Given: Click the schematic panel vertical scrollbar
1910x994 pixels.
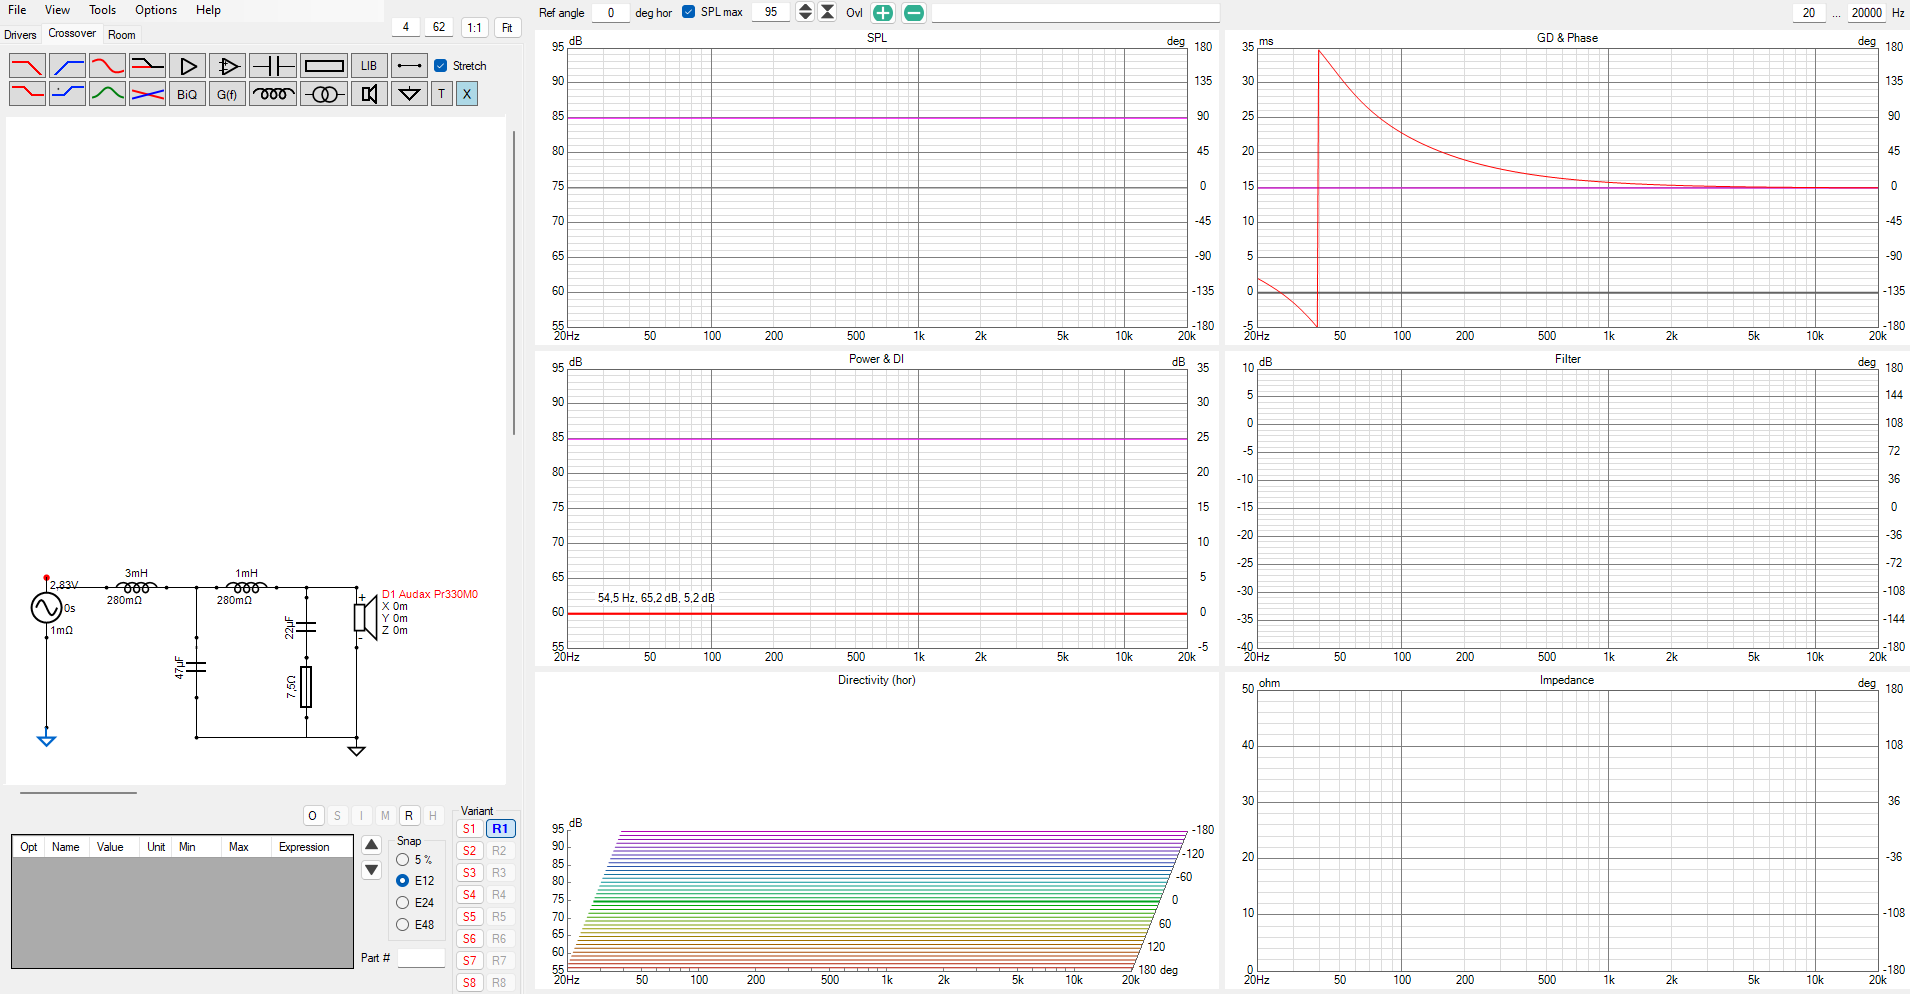Looking at the screenshot, I should (x=514, y=283).
